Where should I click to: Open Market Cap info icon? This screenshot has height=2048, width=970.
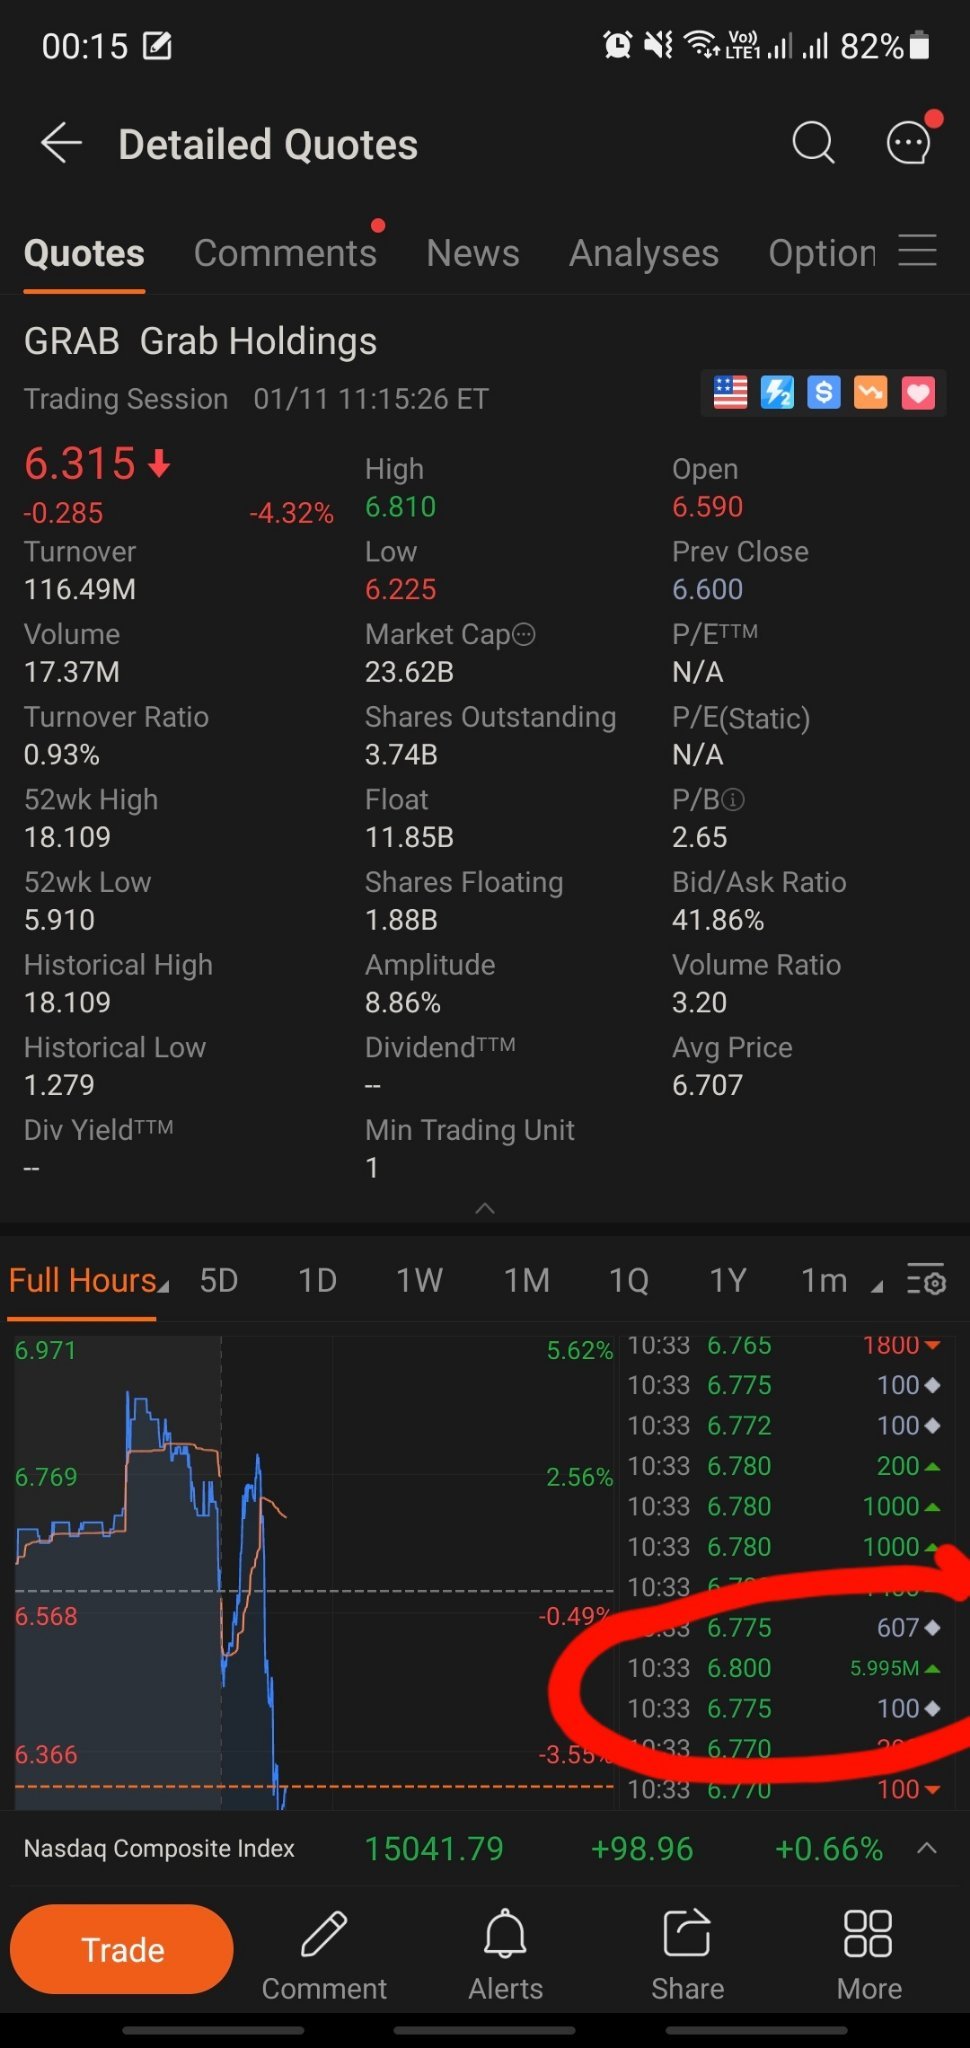click(524, 634)
